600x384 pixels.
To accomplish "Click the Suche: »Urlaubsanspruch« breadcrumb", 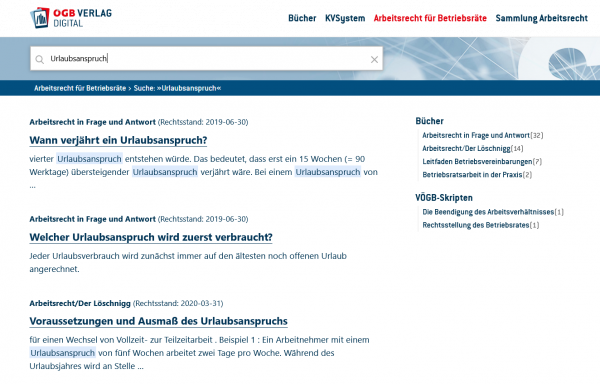I will coord(177,88).
